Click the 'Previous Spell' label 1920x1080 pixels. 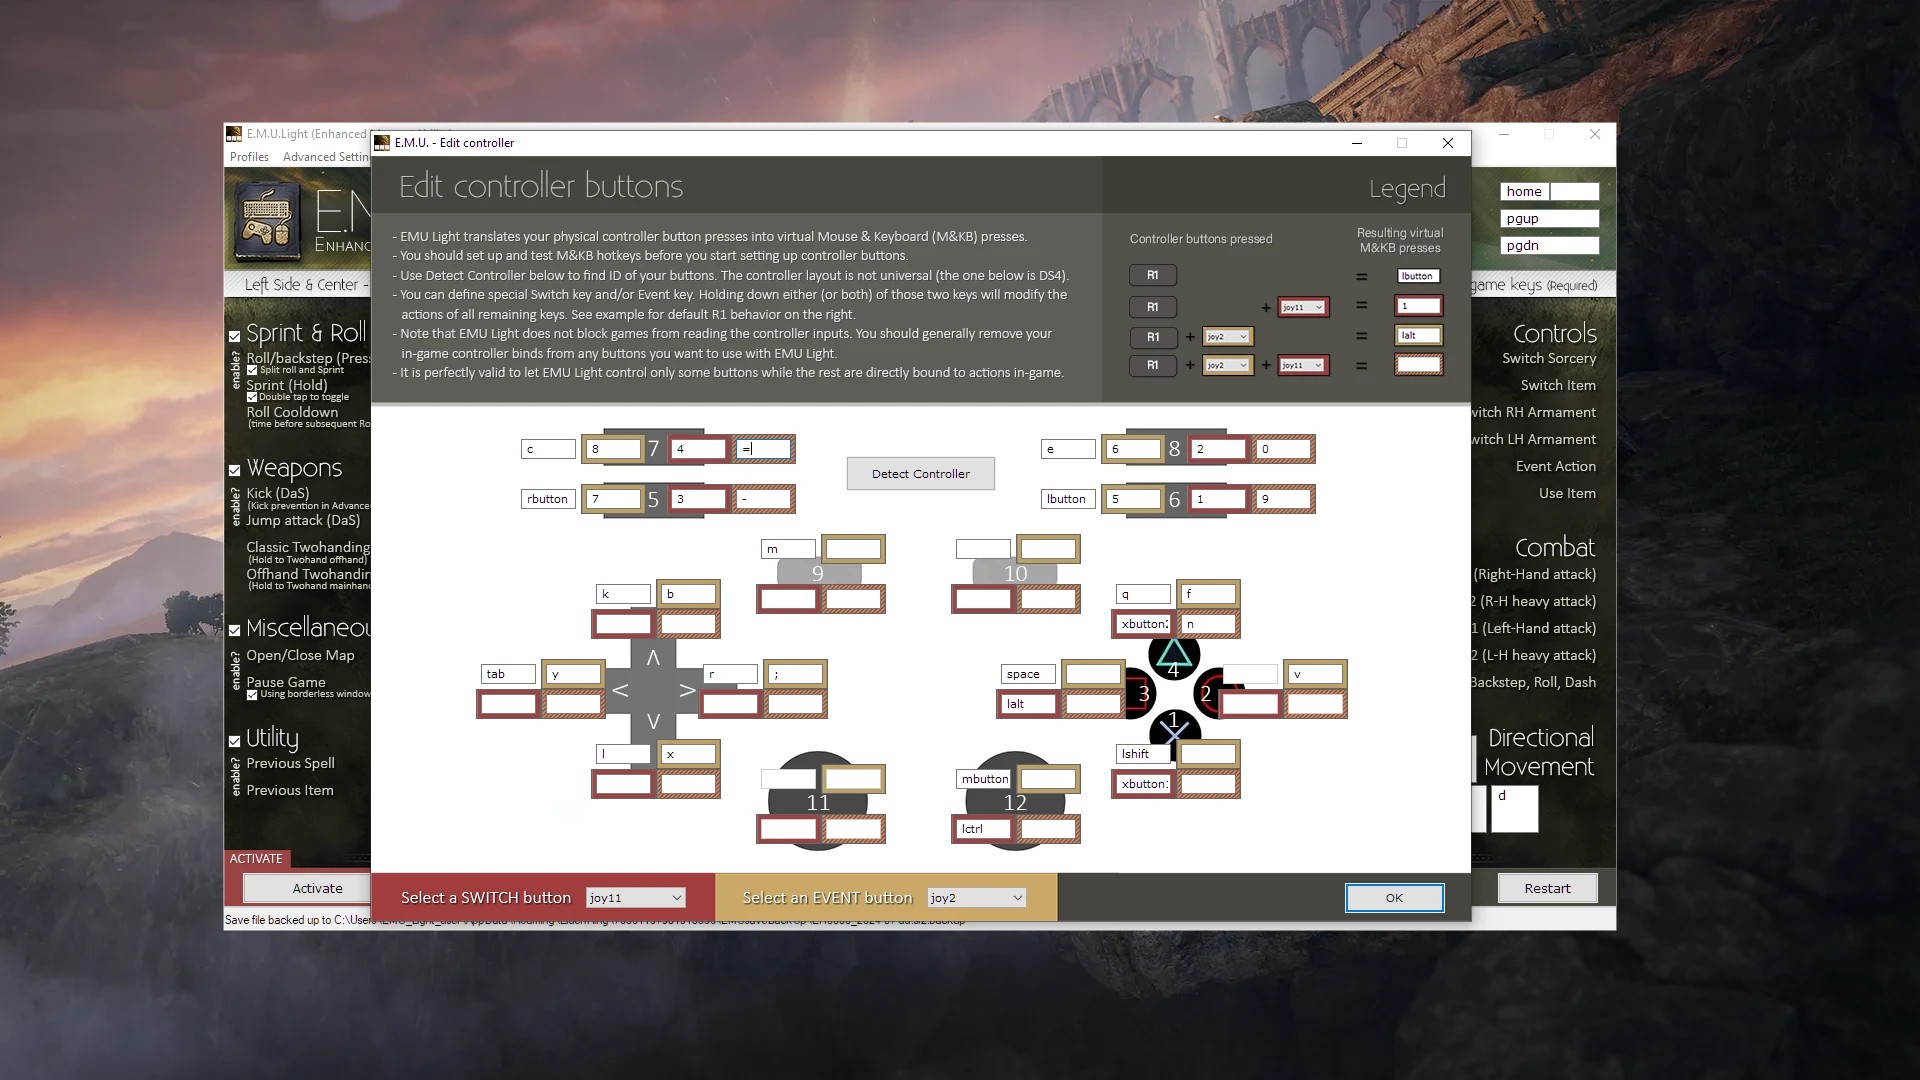coord(290,763)
